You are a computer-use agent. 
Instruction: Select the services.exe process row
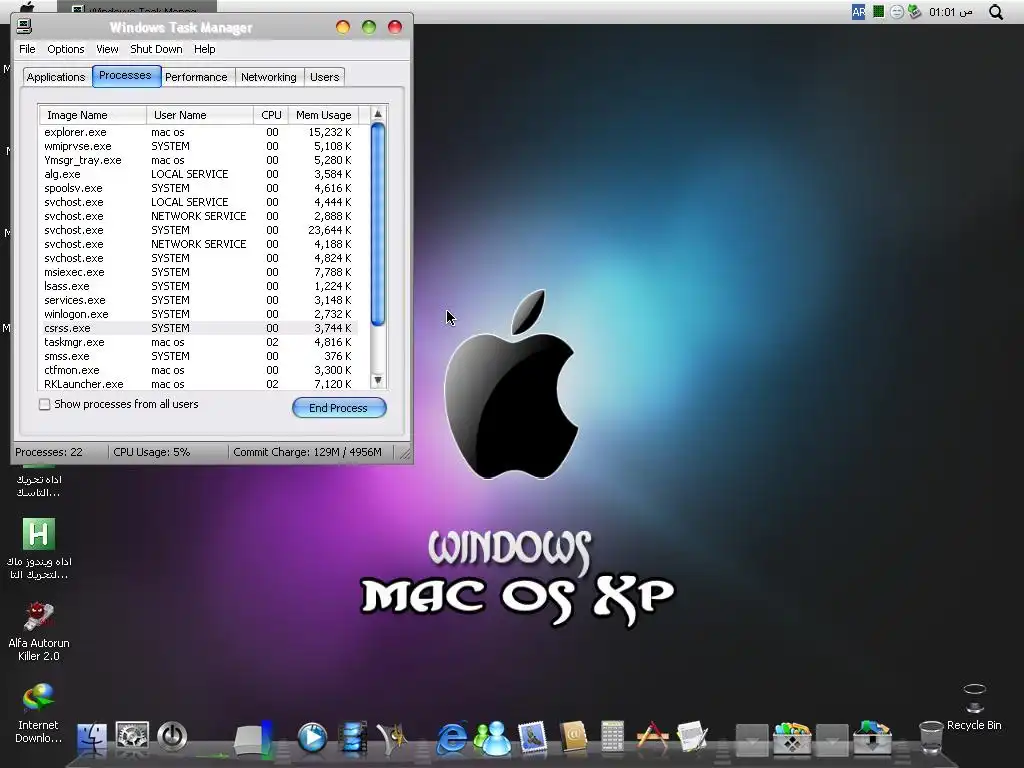[x=199, y=300]
